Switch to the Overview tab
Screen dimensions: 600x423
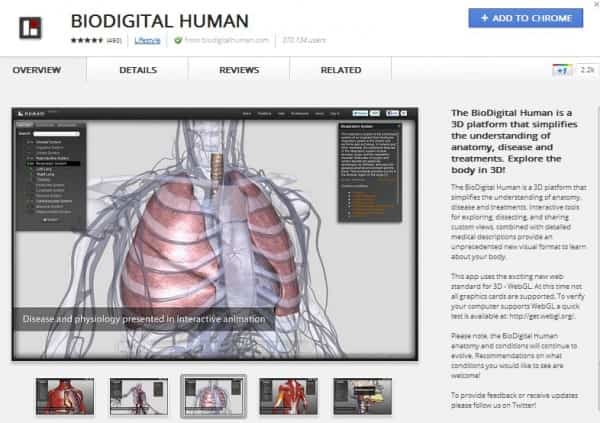tap(37, 71)
